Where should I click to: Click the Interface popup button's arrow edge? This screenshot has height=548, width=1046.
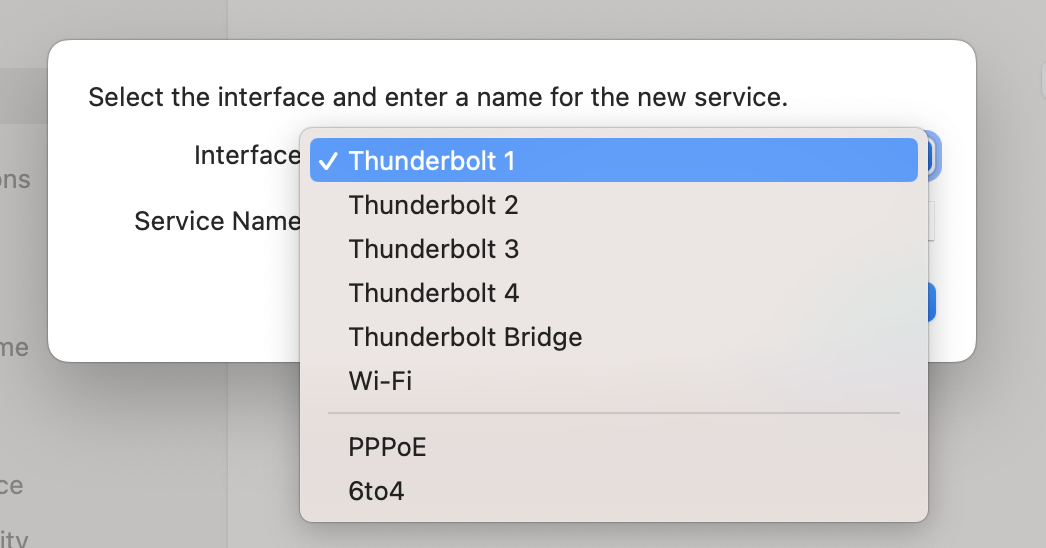(934, 156)
